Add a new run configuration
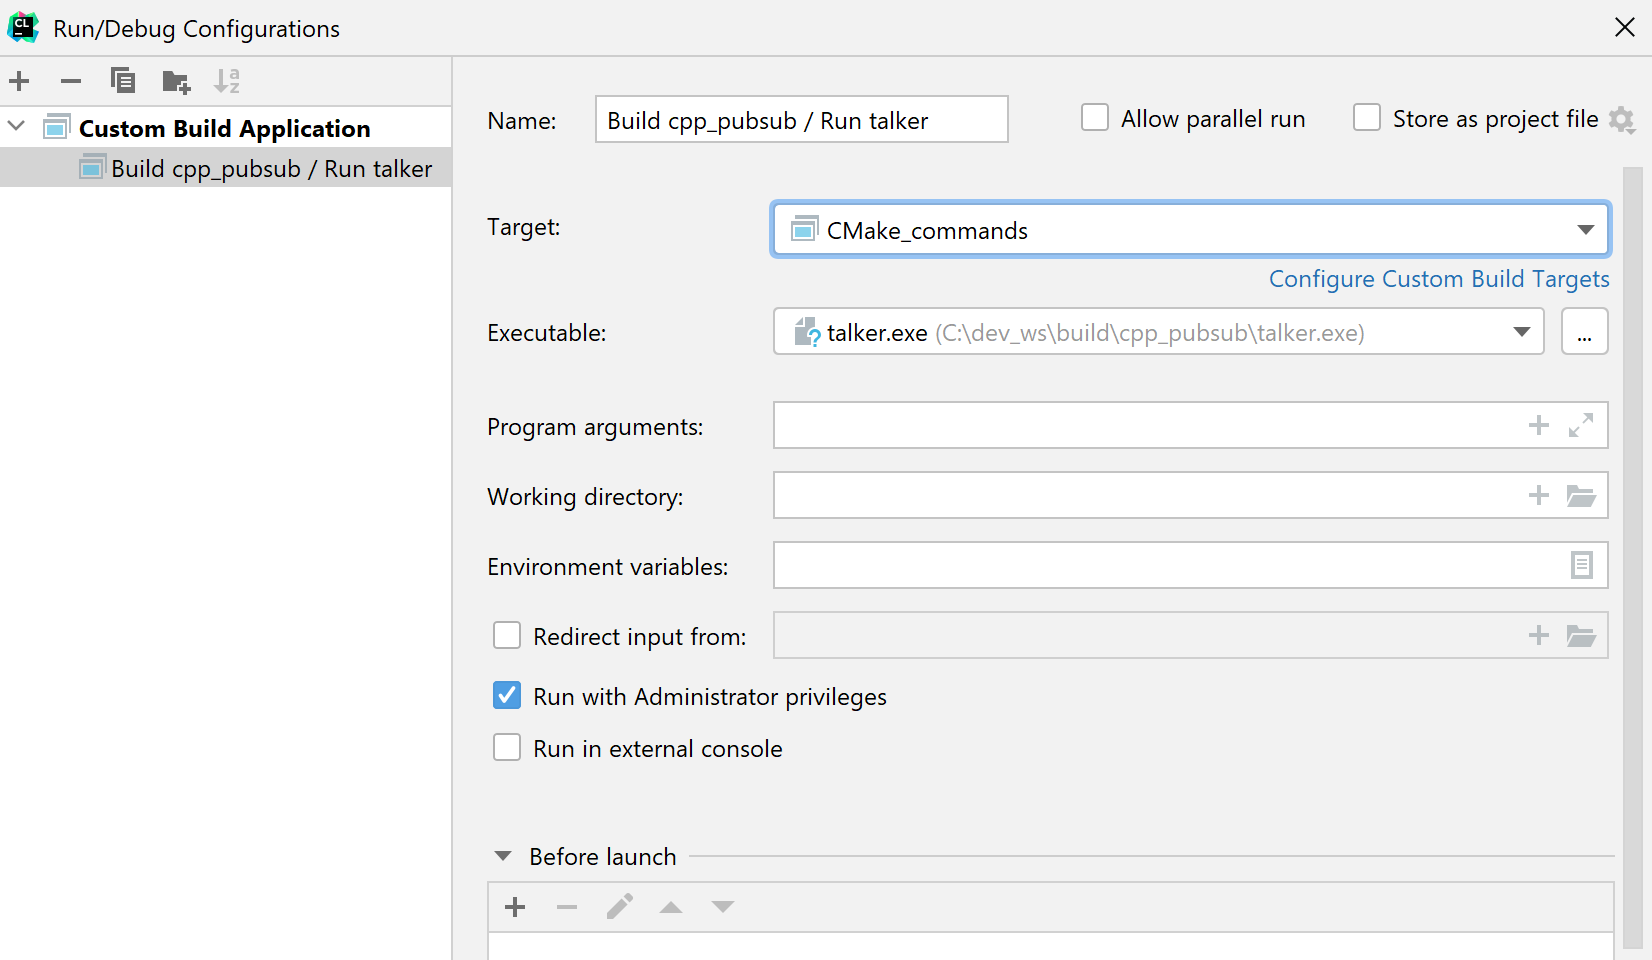 (18, 81)
